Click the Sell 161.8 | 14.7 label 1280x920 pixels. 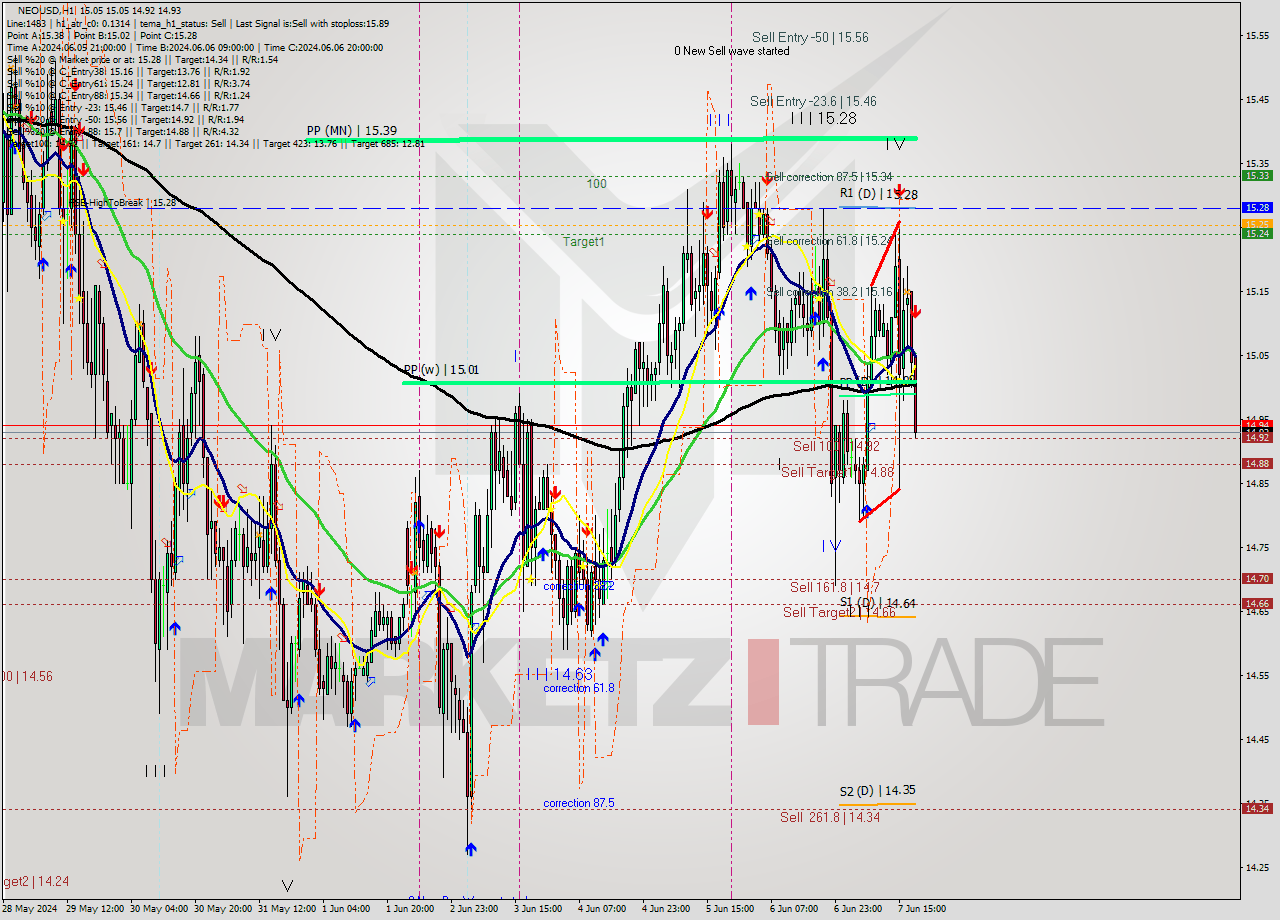[835, 587]
